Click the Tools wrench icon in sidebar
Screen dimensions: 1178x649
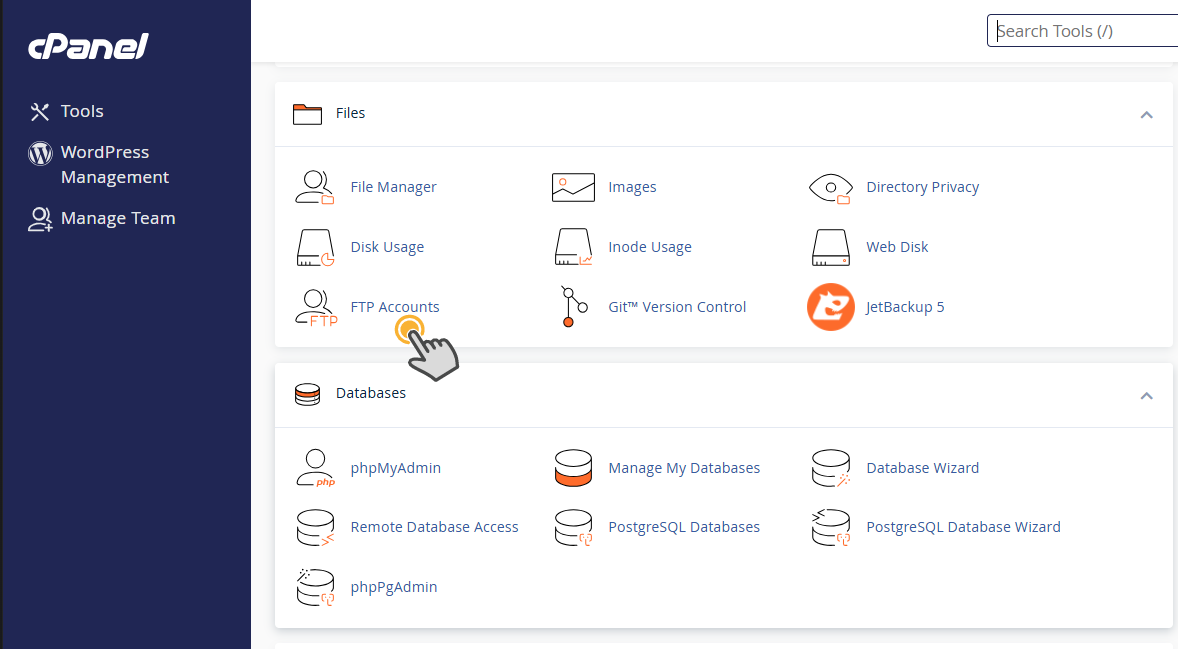click(x=40, y=112)
